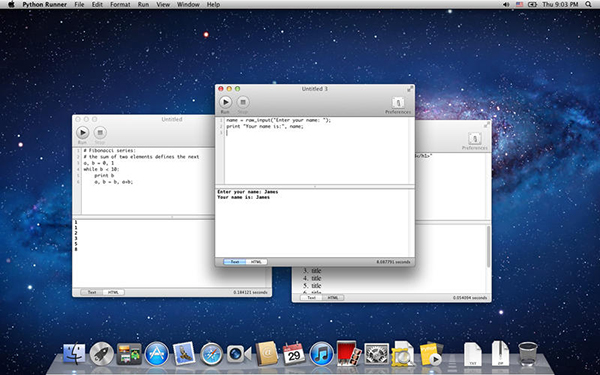Click the 'print b' code line
Screen dimensions: 600x375
[104, 175]
